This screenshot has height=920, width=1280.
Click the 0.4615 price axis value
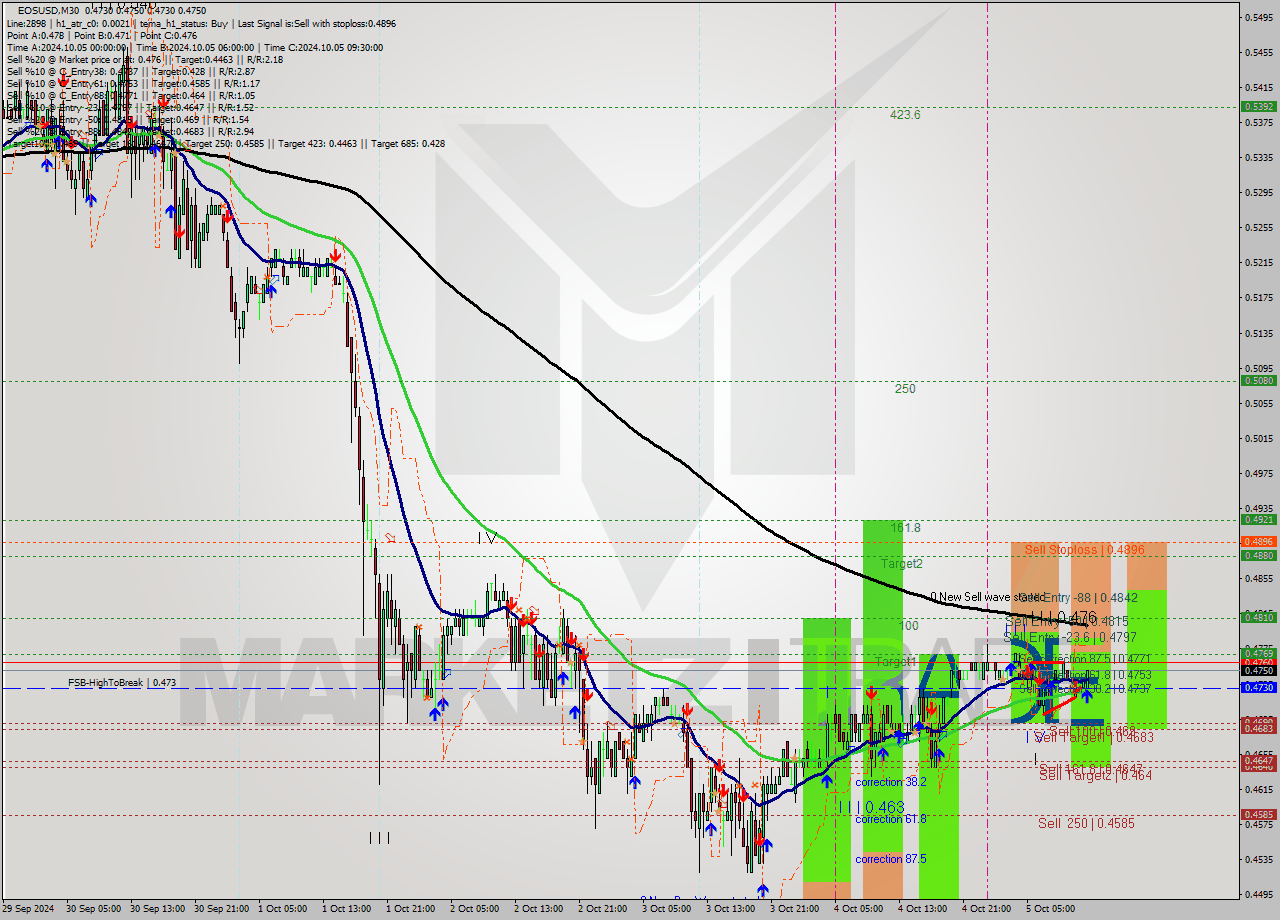point(1257,789)
